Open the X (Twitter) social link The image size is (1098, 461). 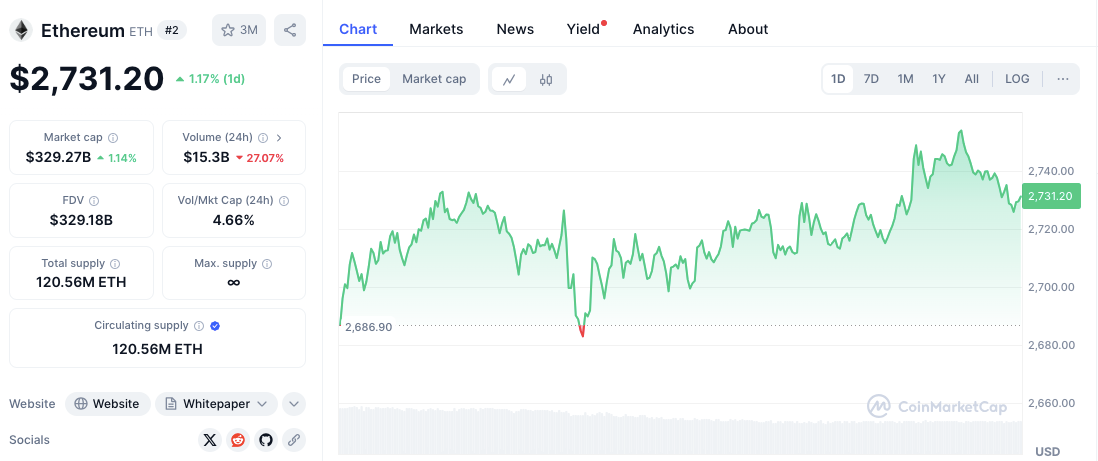(209, 439)
